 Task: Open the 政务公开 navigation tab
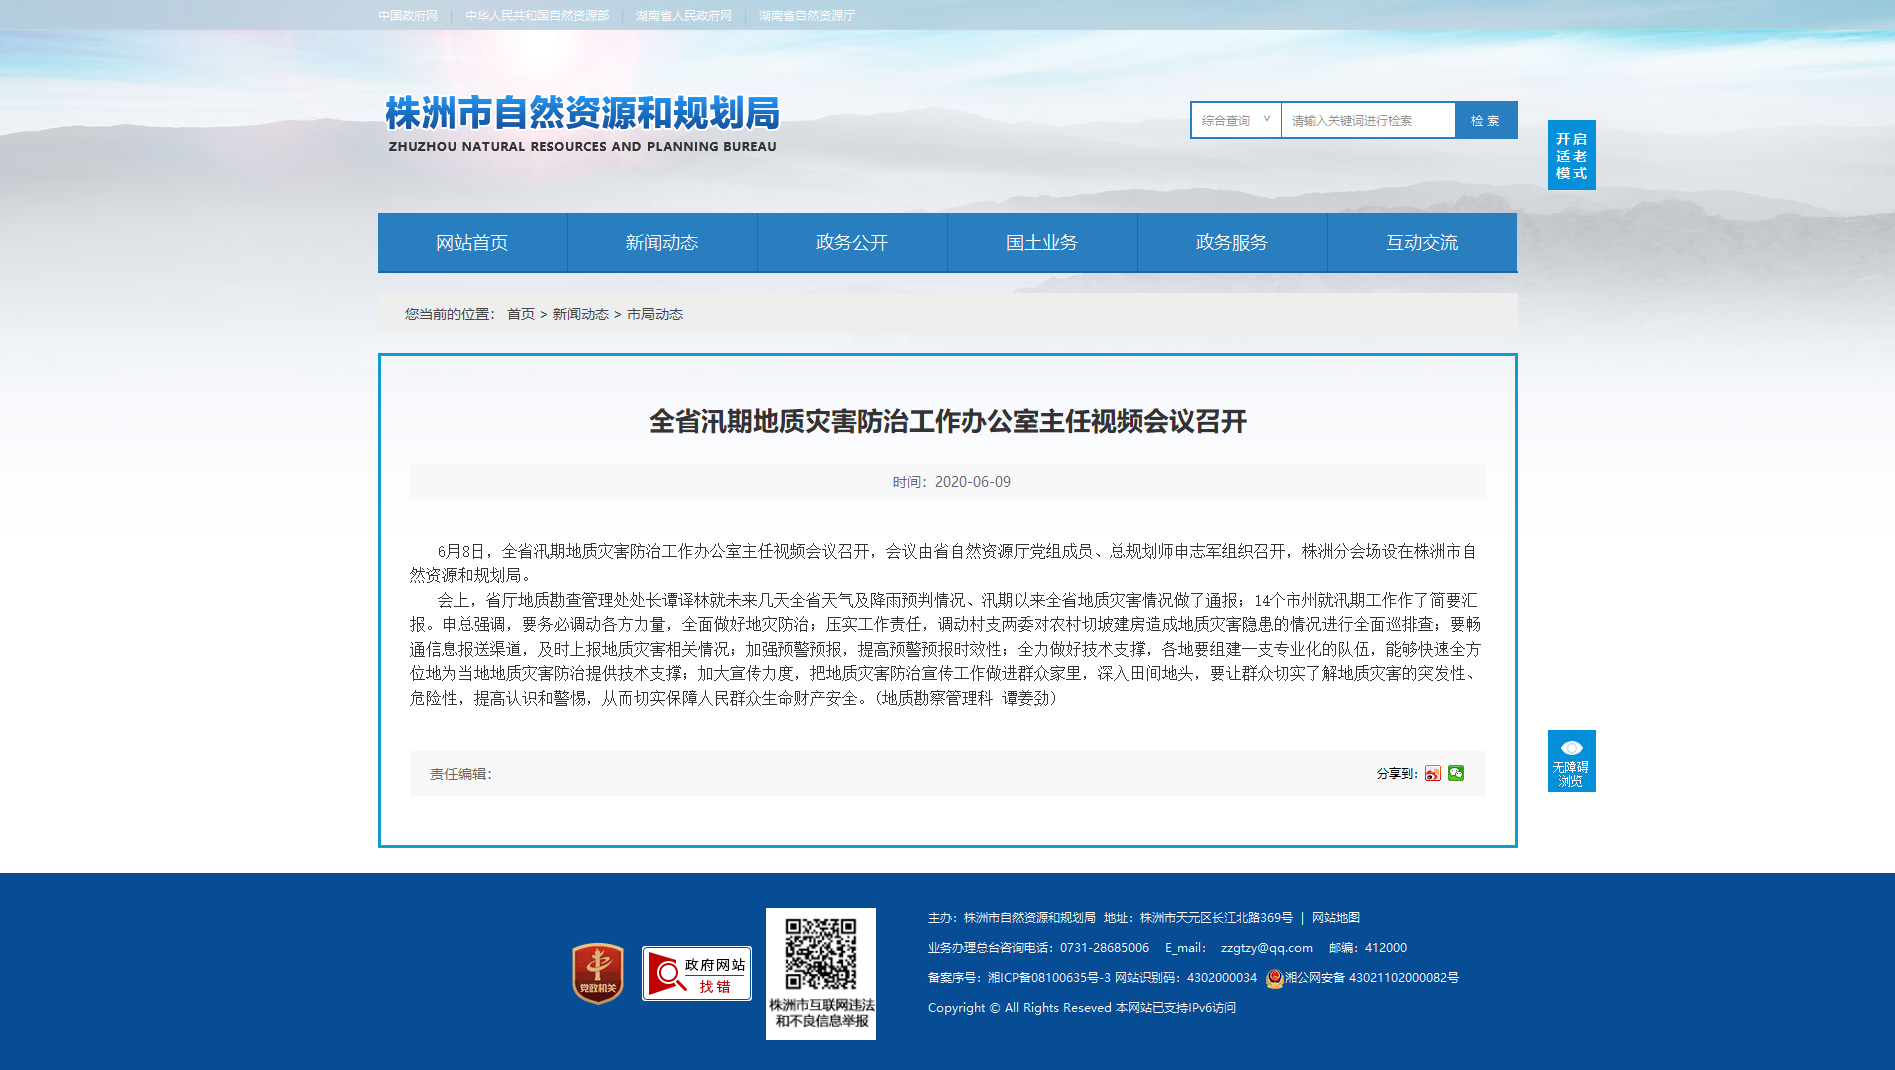tap(852, 242)
